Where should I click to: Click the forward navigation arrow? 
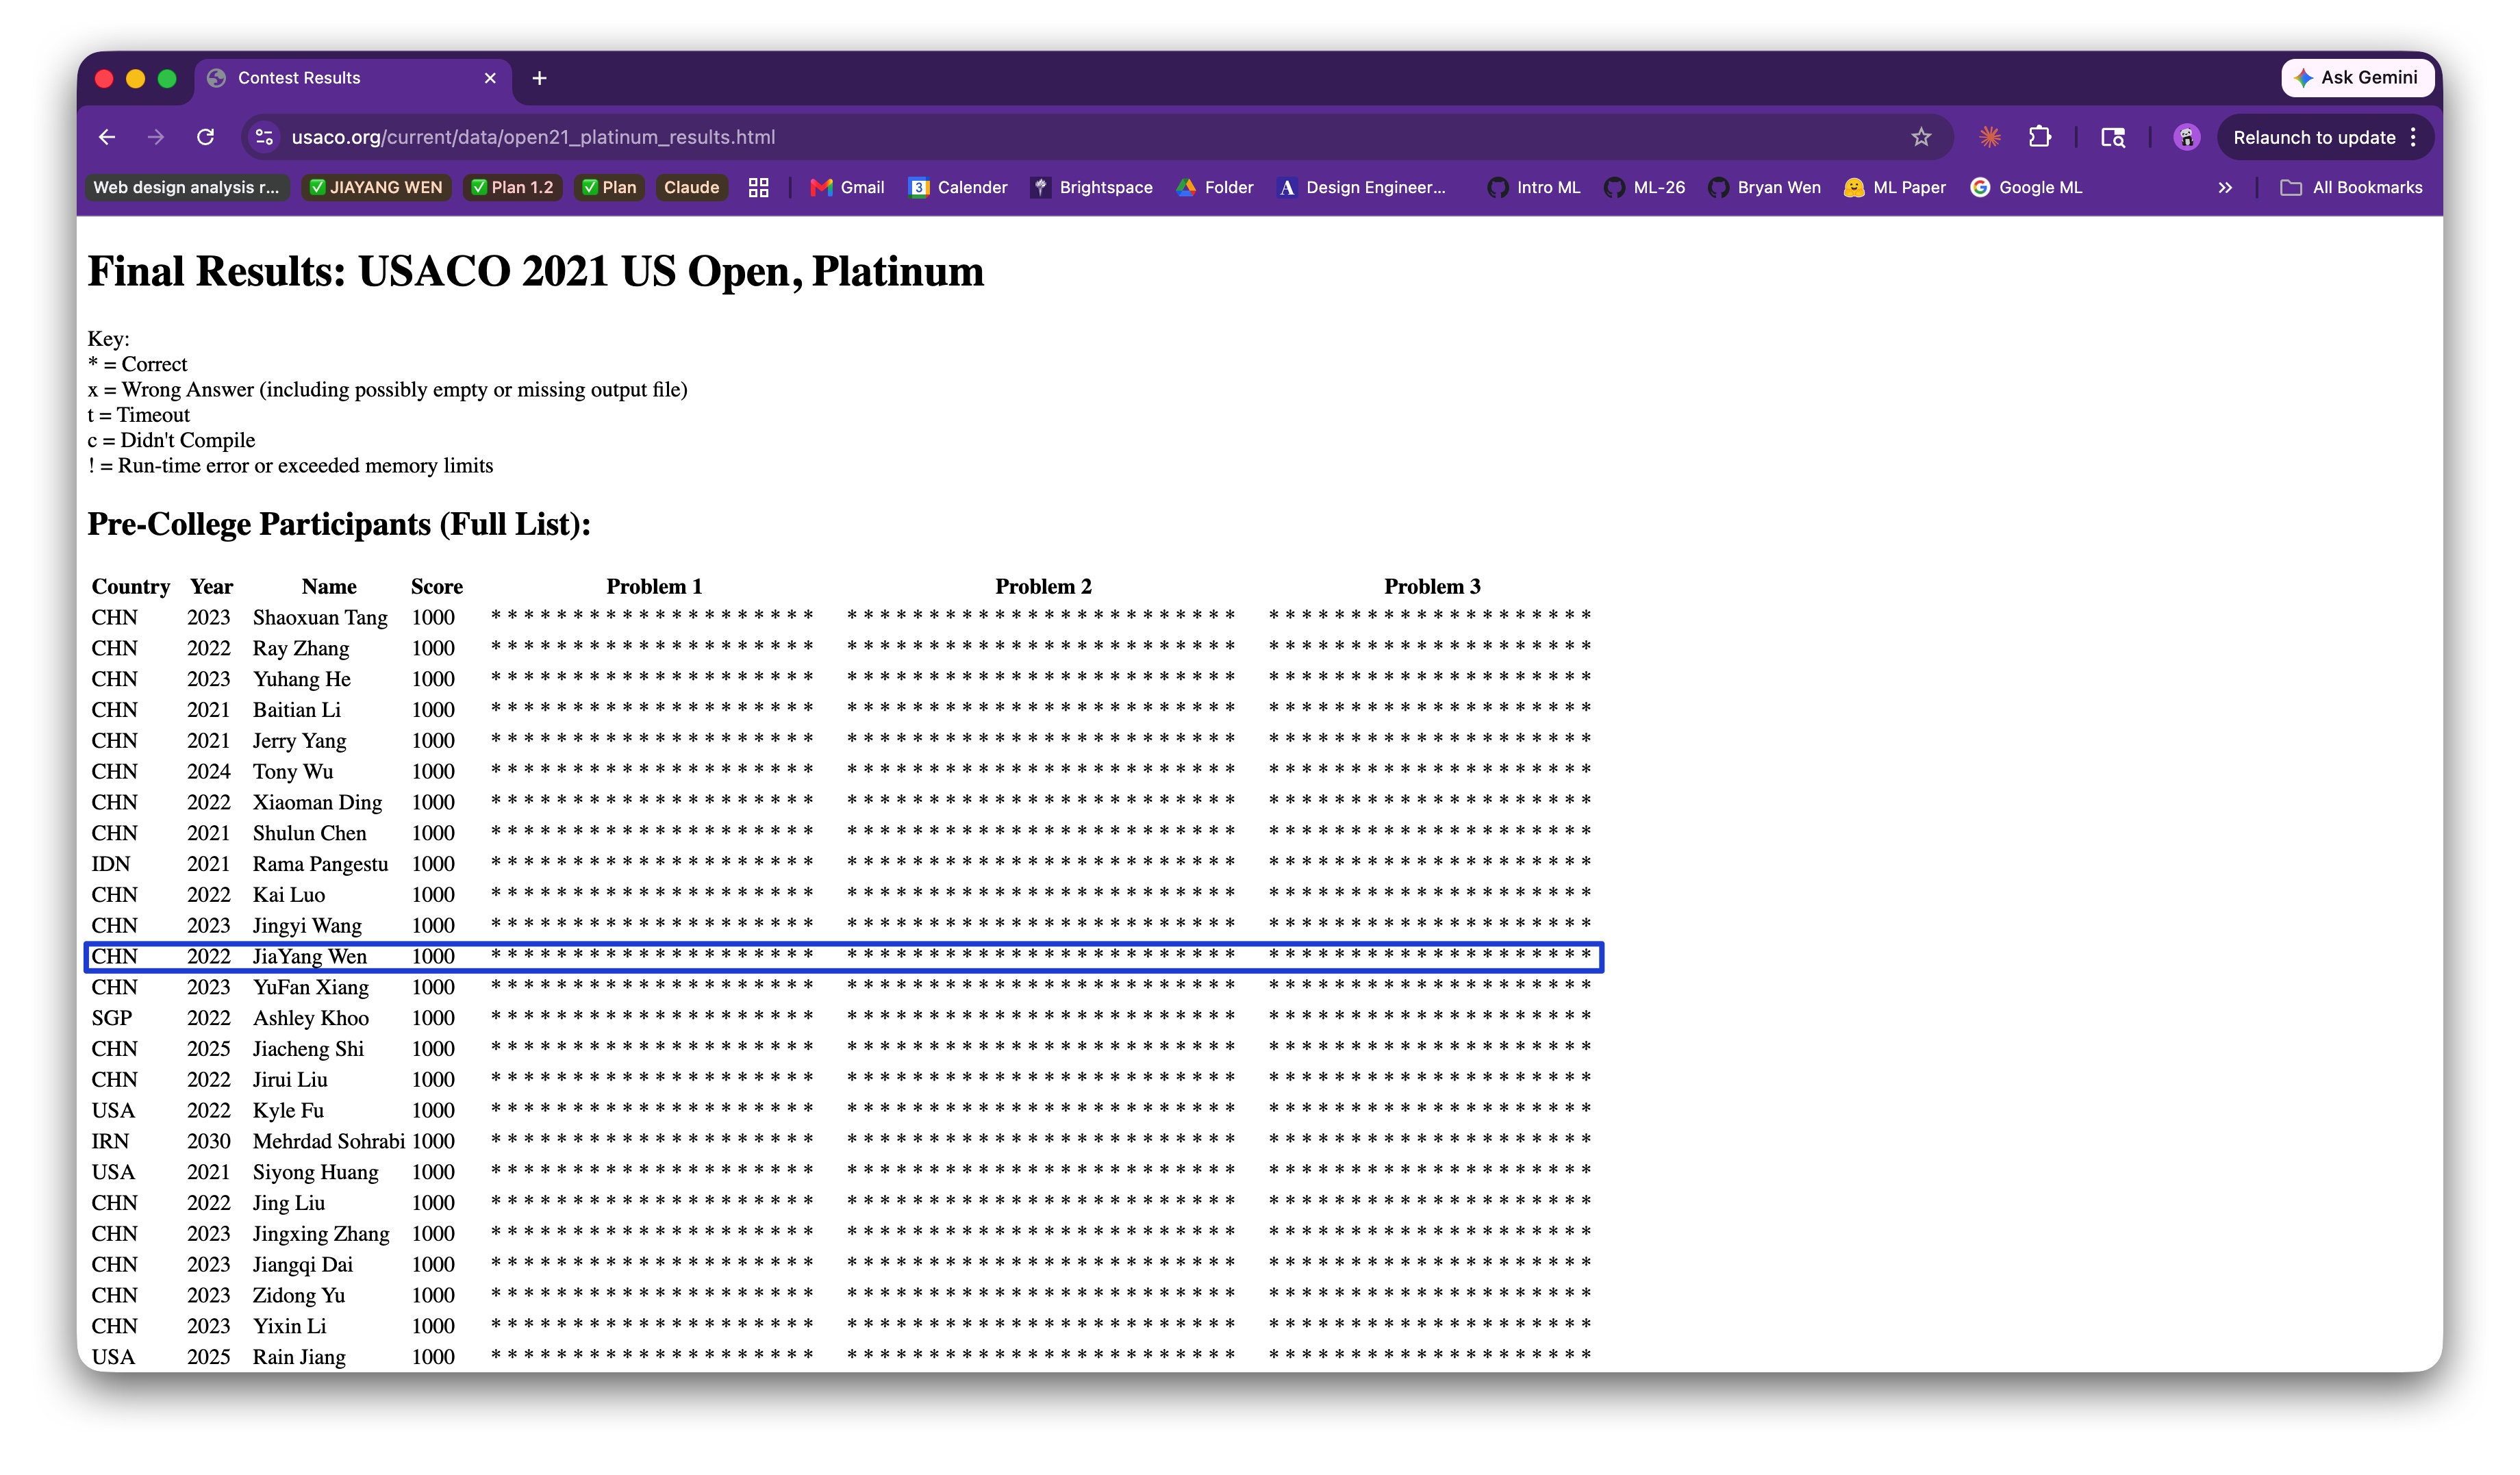[x=156, y=137]
